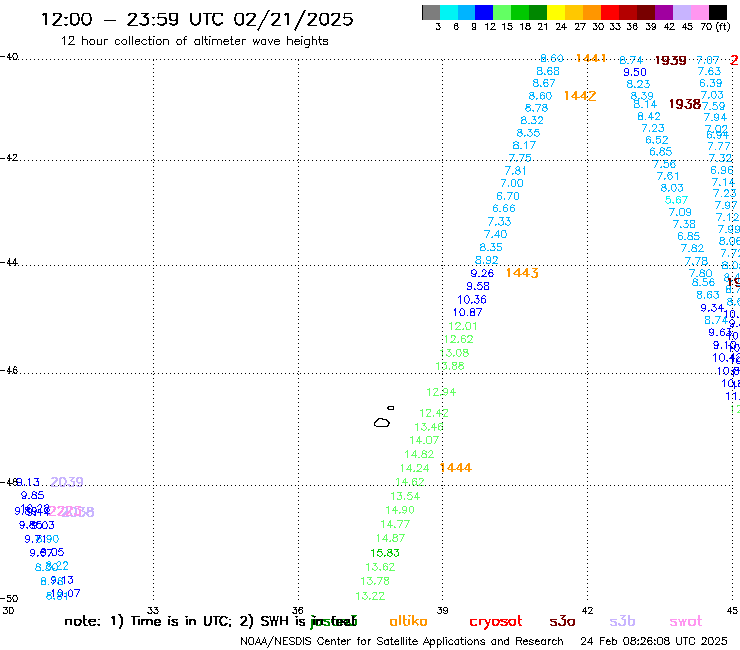The width and height of the screenshot is (740, 650).
Task: Select the s3a satellite legend label
Action: [x=562, y=621]
